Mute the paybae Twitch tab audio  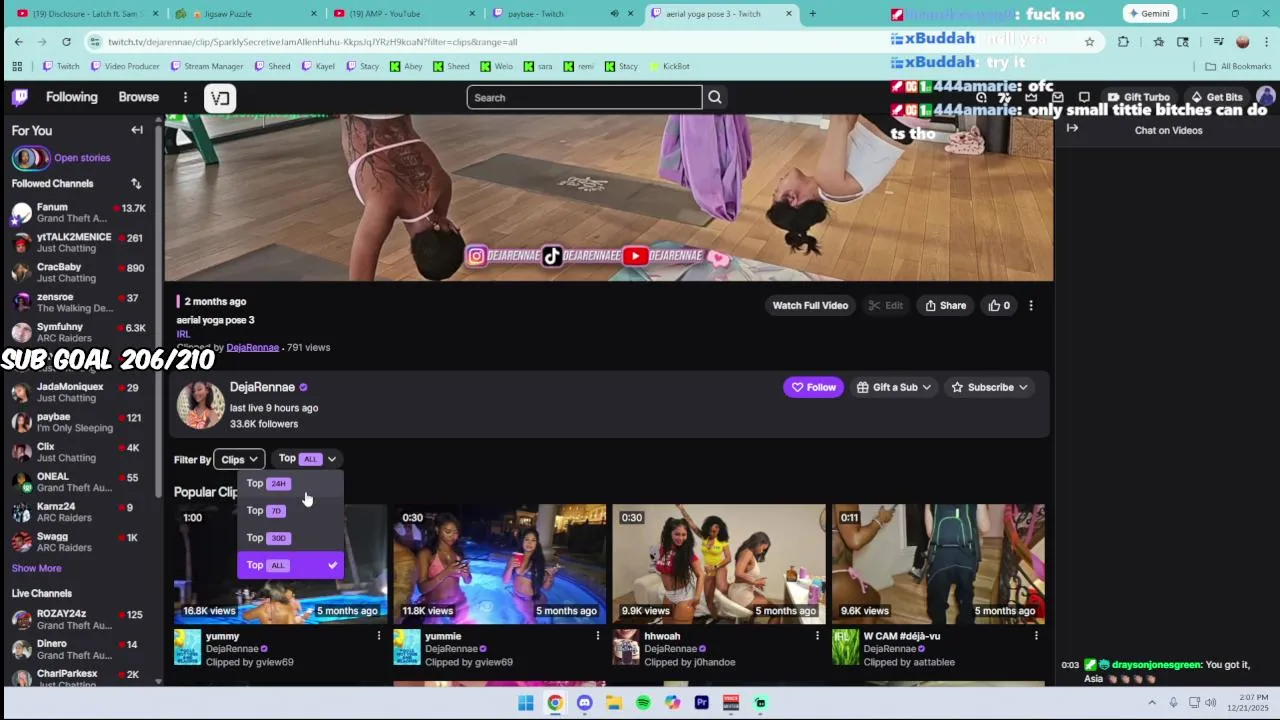coord(614,14)
